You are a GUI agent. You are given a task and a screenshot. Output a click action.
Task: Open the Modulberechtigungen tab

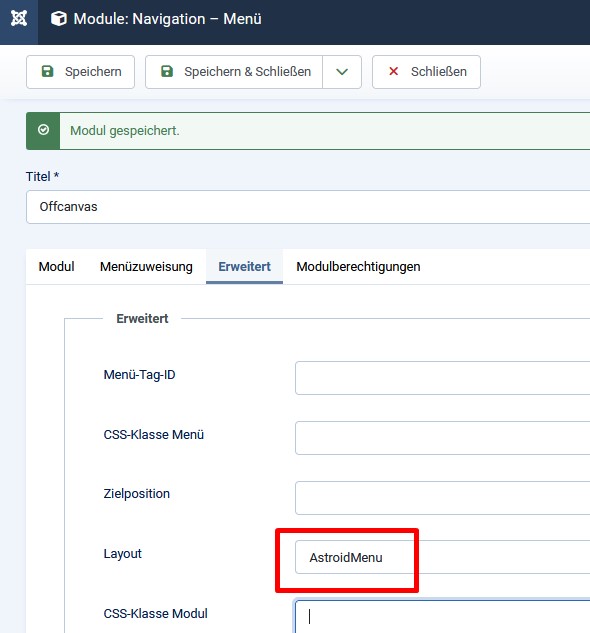(358, 267)
